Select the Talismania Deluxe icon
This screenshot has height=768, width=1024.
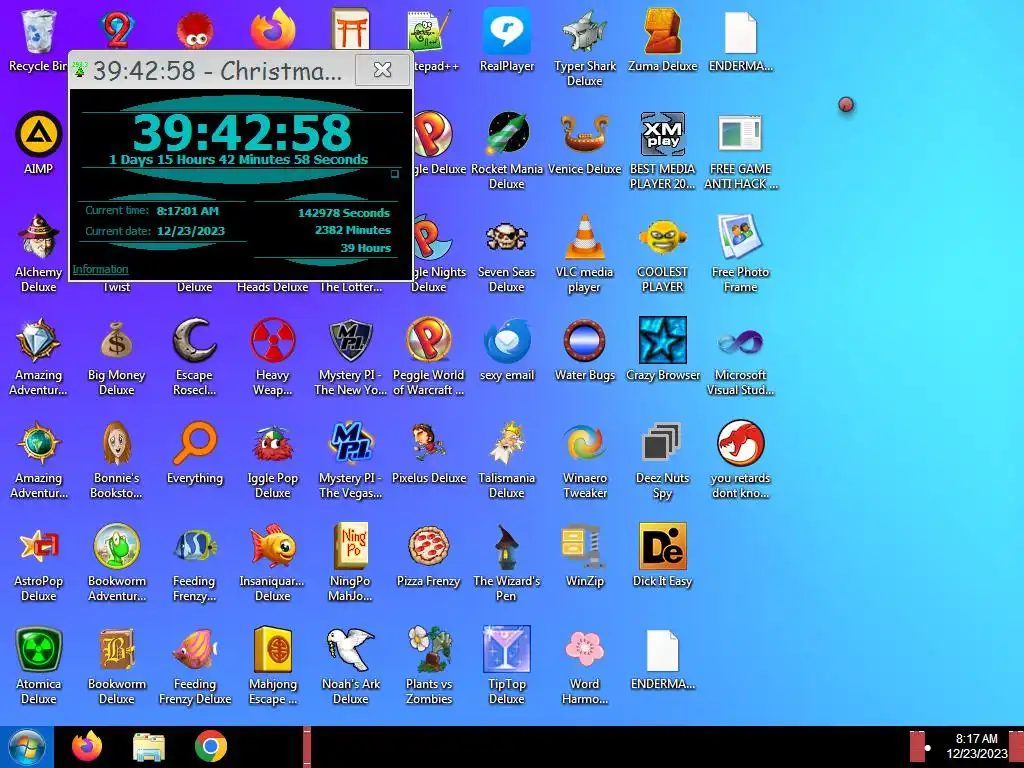[x=507, y=443]
